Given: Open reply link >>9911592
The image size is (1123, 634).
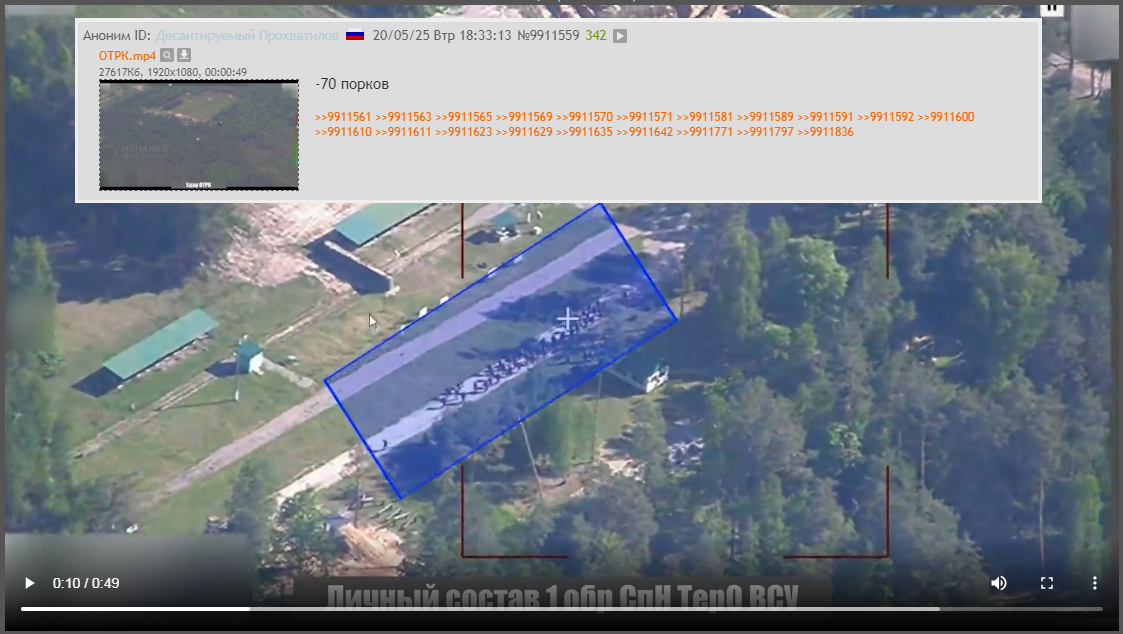Looking at the screenshot, I should tap(885, 117).
